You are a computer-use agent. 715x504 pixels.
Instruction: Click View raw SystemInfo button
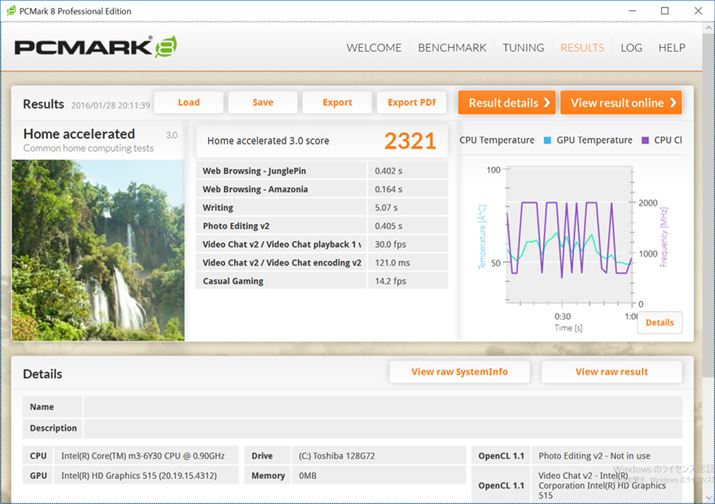[459, 372]
